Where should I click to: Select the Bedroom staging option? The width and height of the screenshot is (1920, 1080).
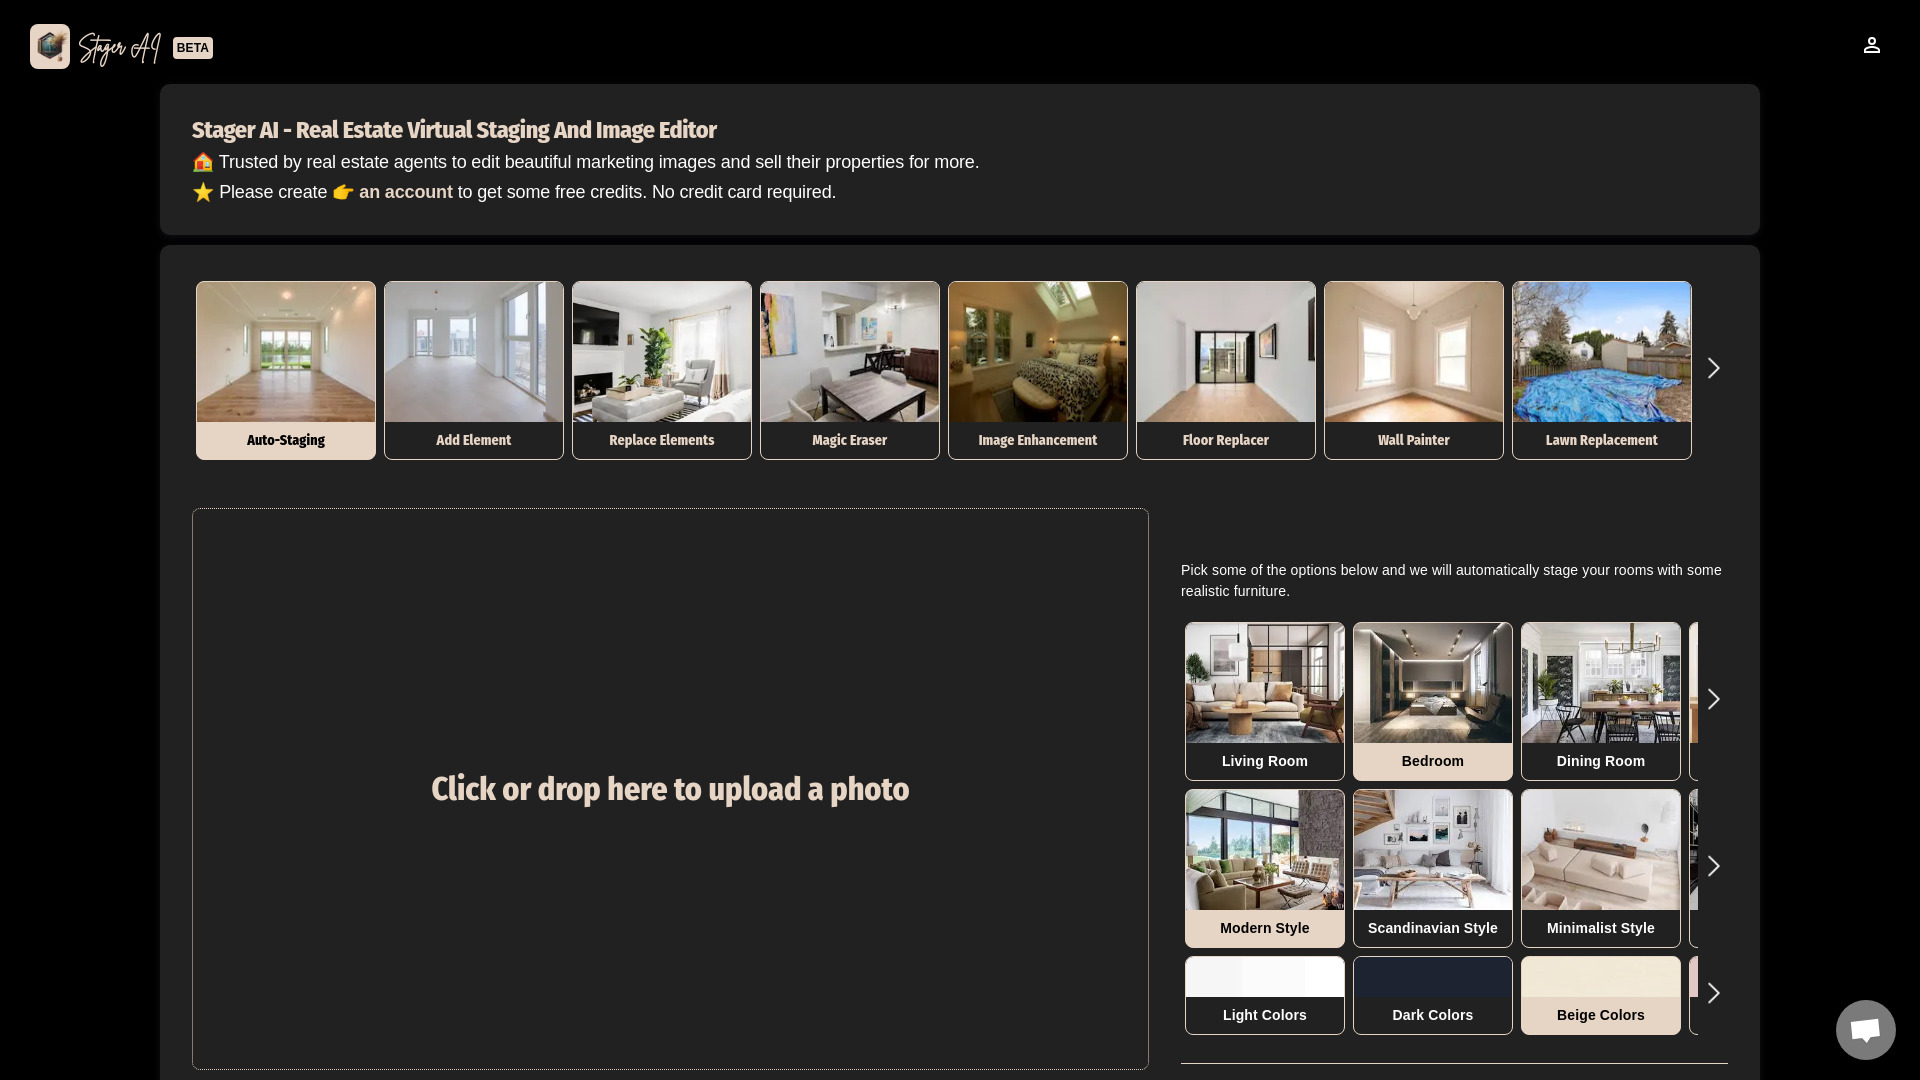tap(1432, 699)
